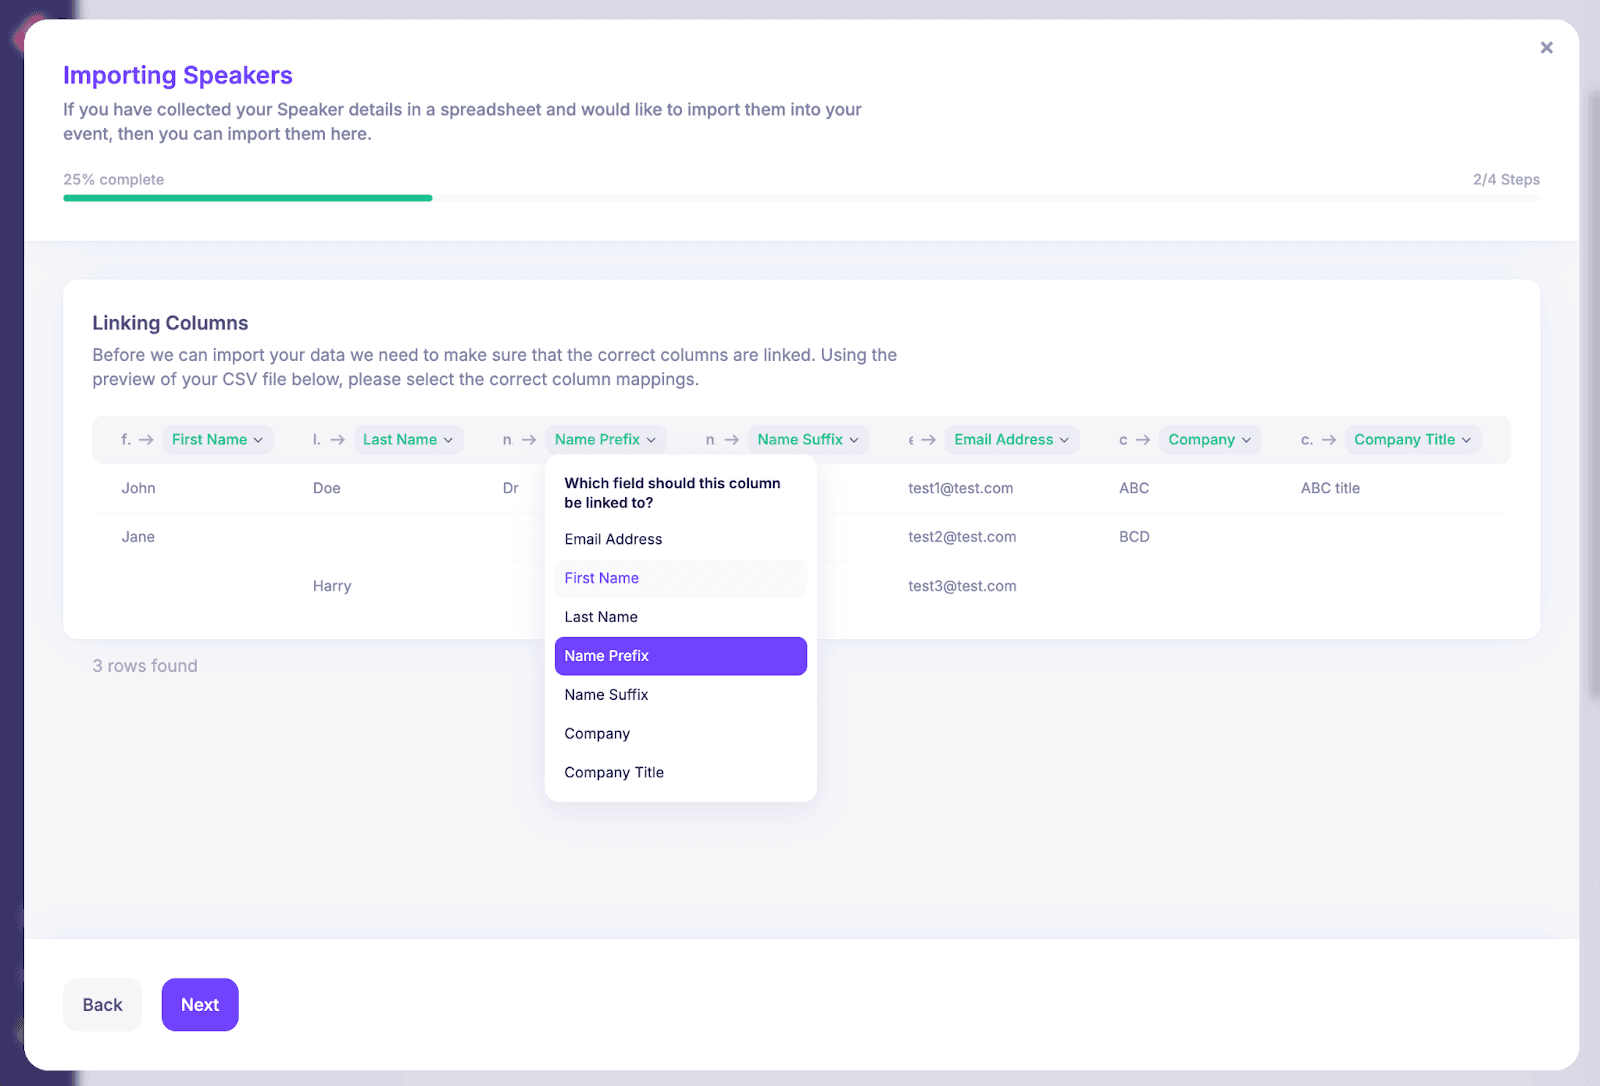Click the Next button

(200, 1005)
